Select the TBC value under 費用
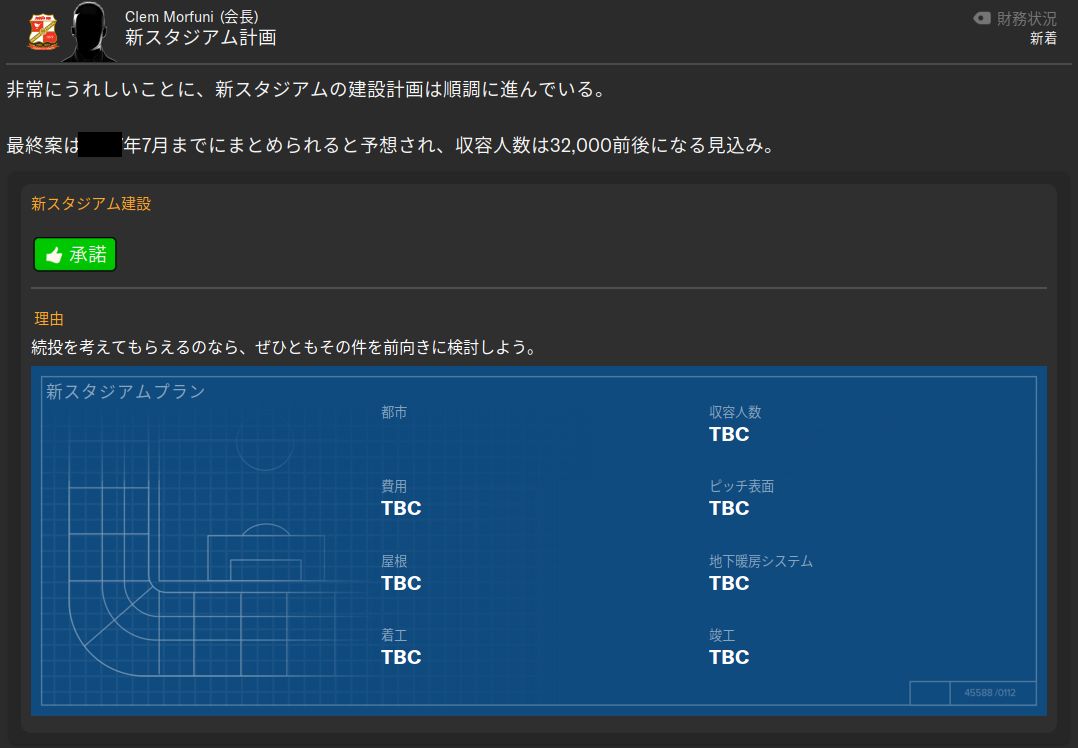 [x=401, y=508]
